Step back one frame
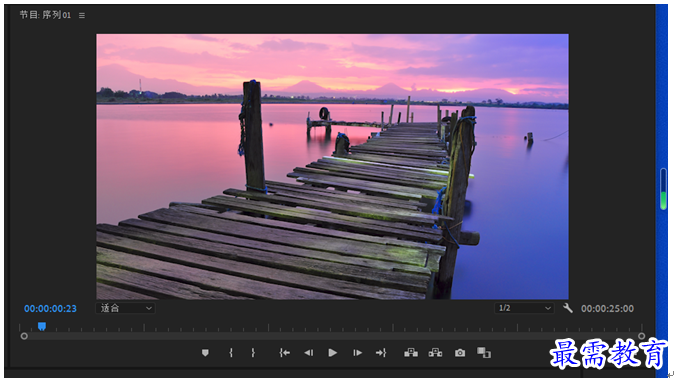This screenshot has width=674, height=385. pyautogui.click(x=309, y=353)
